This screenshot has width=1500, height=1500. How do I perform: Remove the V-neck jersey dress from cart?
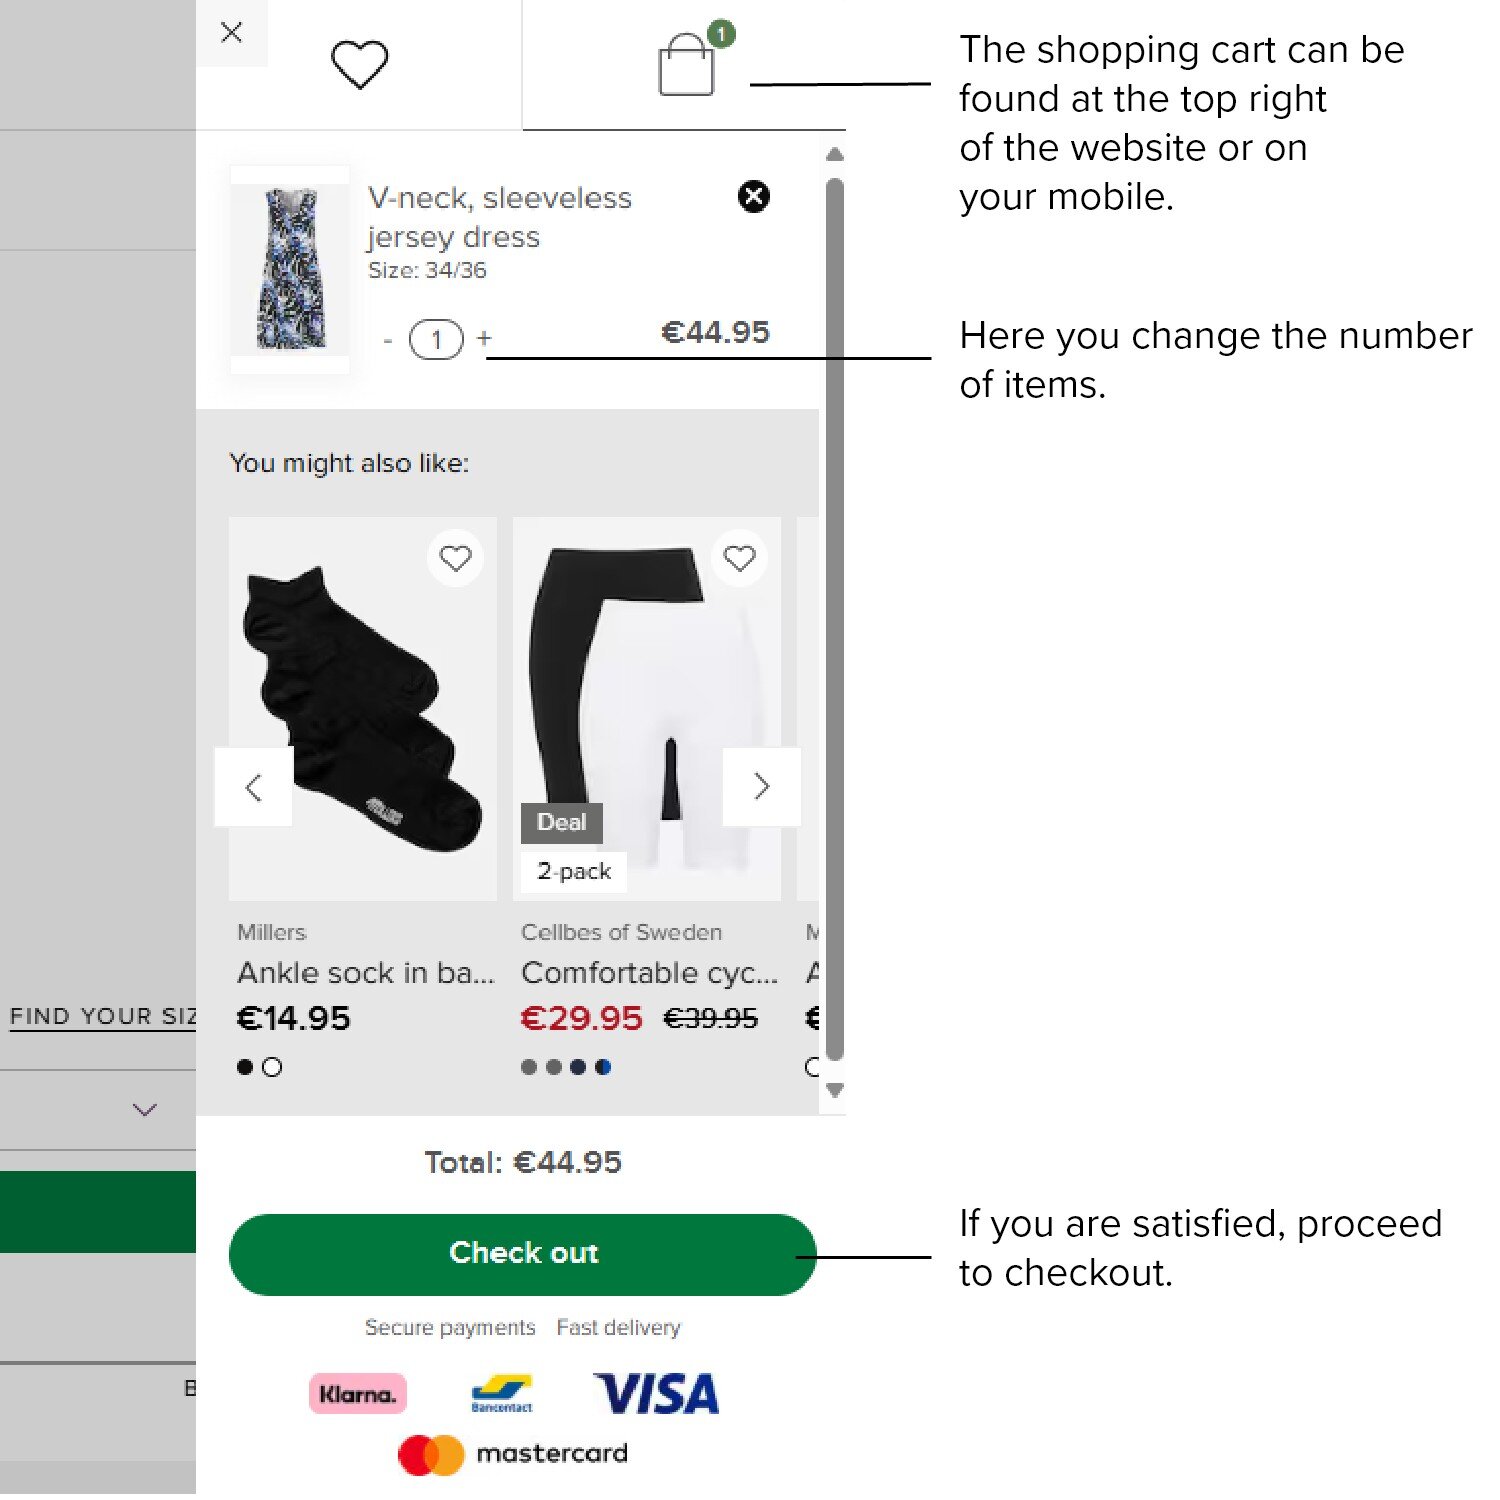click(x=754, y=196)
